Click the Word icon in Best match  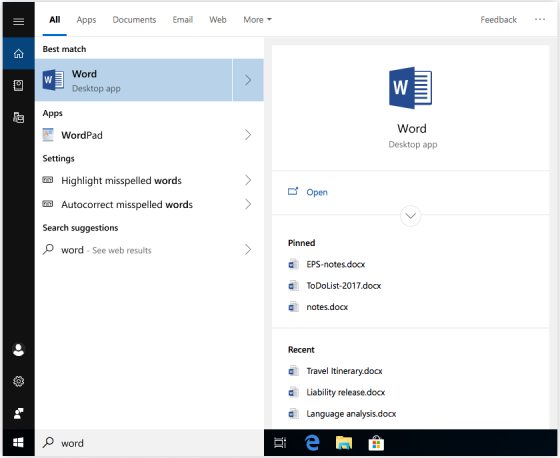click(x=53, y=80)
